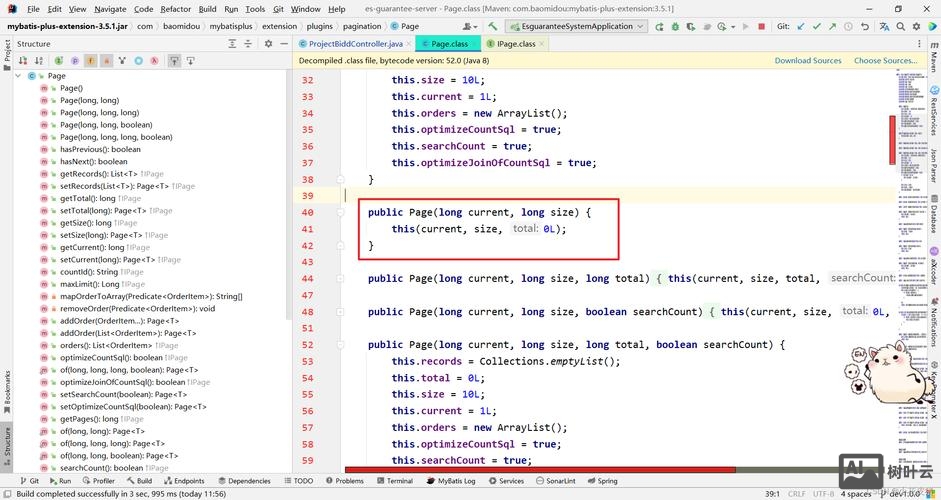Open Structure panel settings gear
Image resolution: width=941 pixels, height=500 pixels.
(268, 44)
